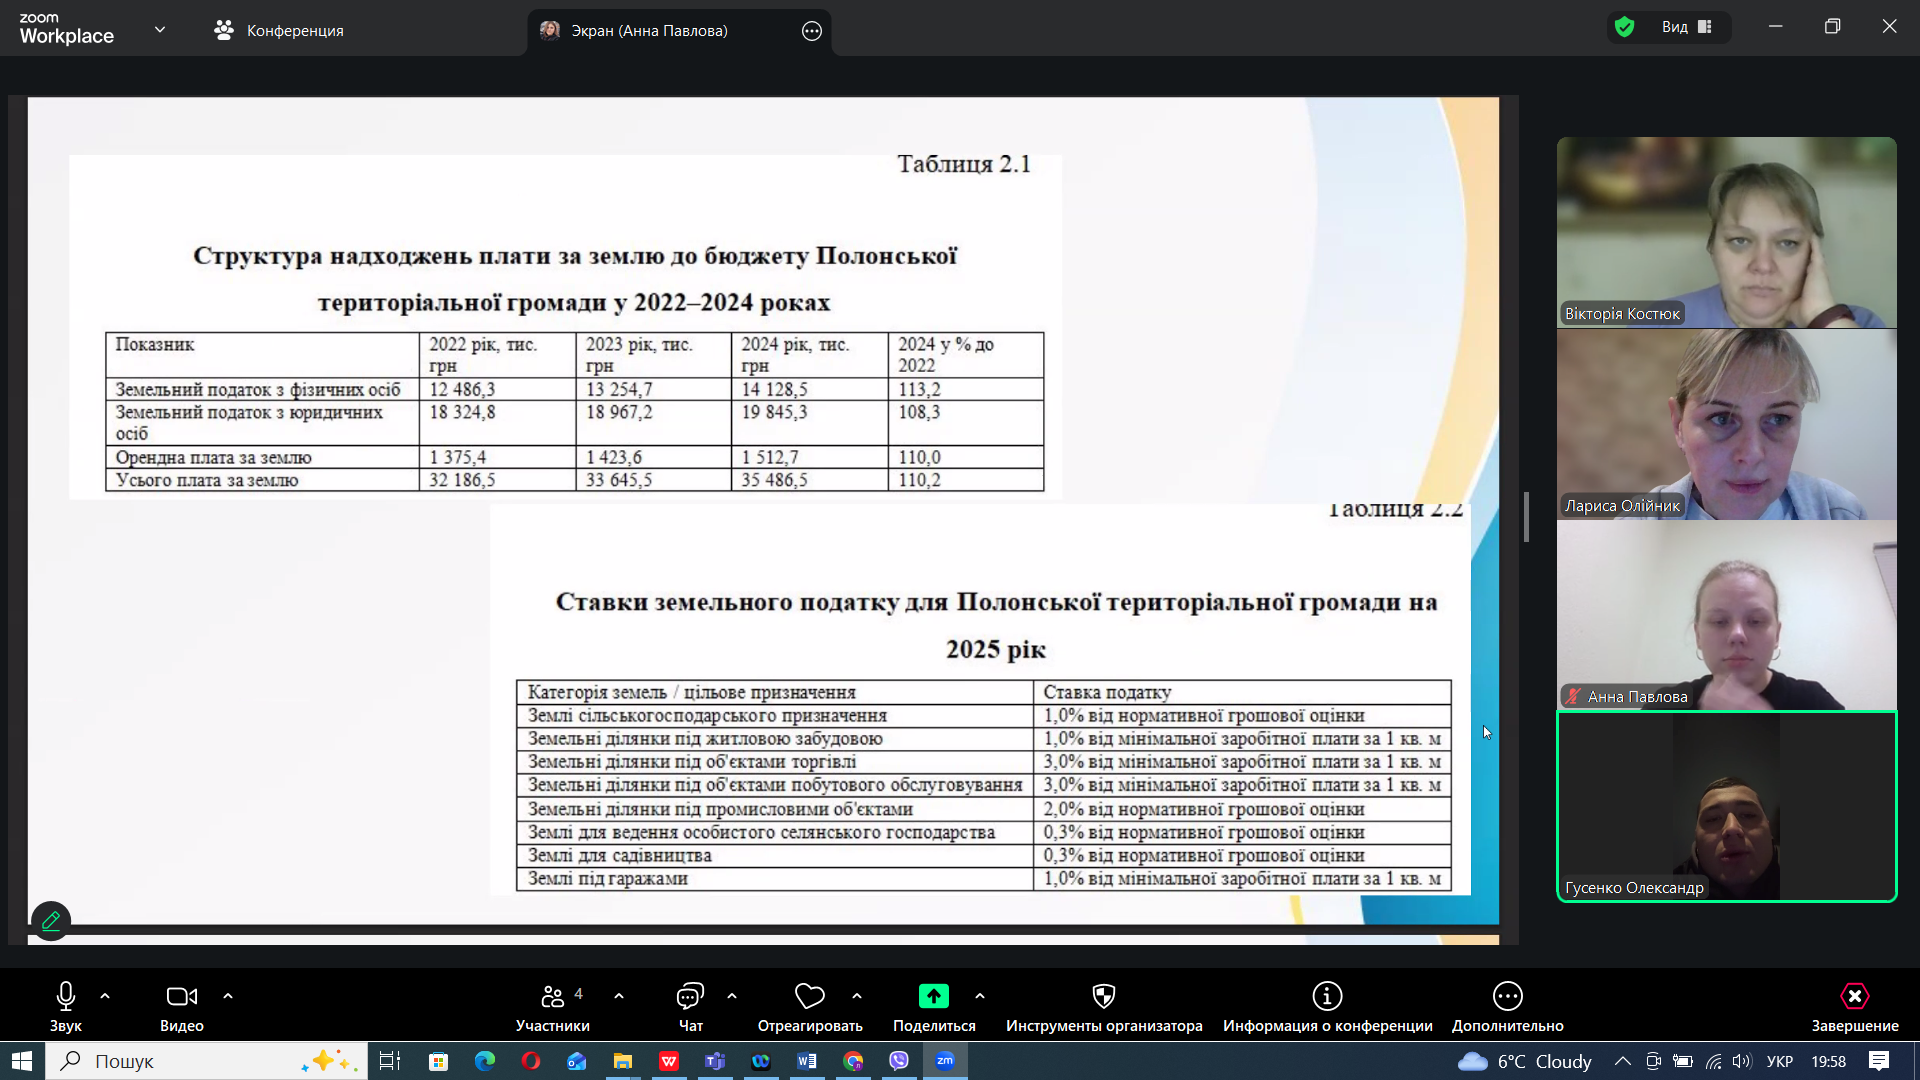The image size is (1920, 1080).
Task: Expand audio settings arrow next to Звук
Action: [x=105, y=996]
